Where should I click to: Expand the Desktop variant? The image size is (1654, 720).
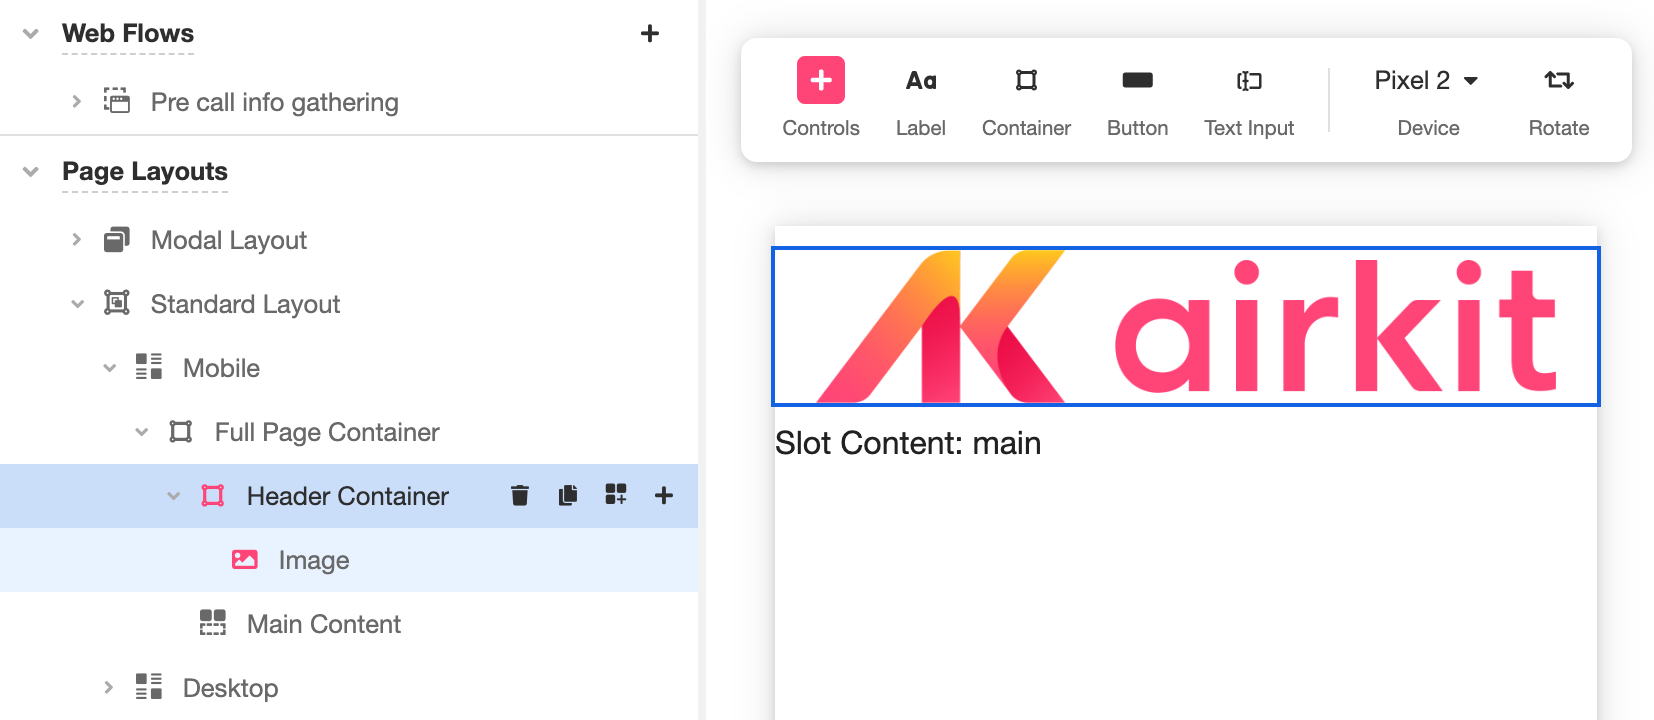click(108, 687)
